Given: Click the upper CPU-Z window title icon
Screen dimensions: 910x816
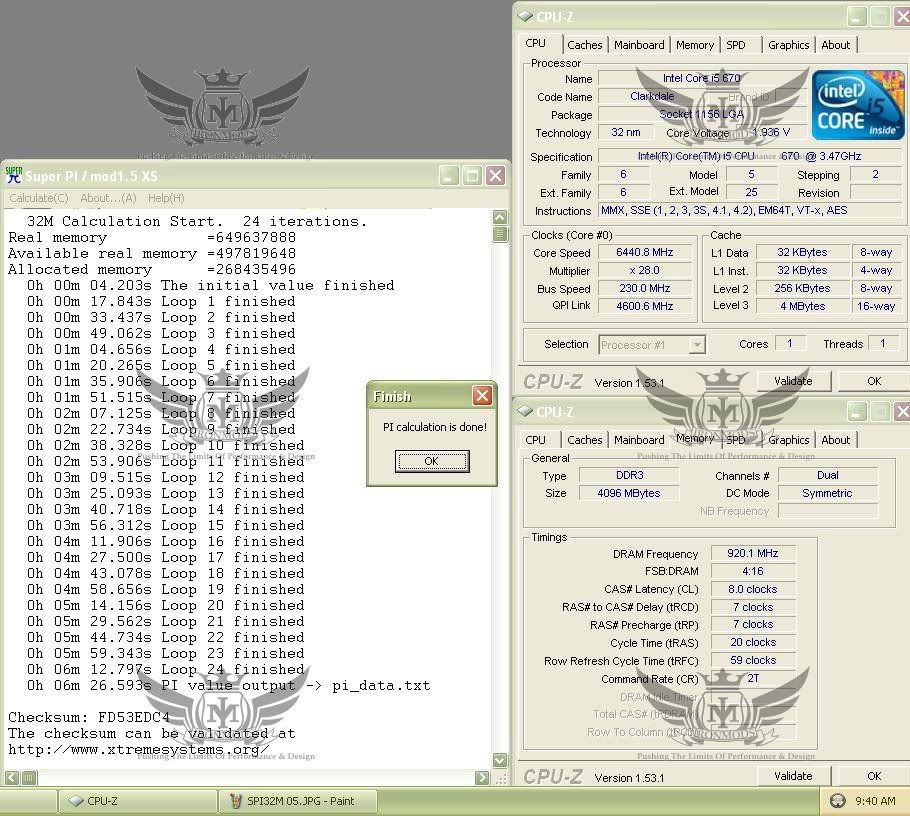Looking at the screenshot, I should (x=525, y=16).
